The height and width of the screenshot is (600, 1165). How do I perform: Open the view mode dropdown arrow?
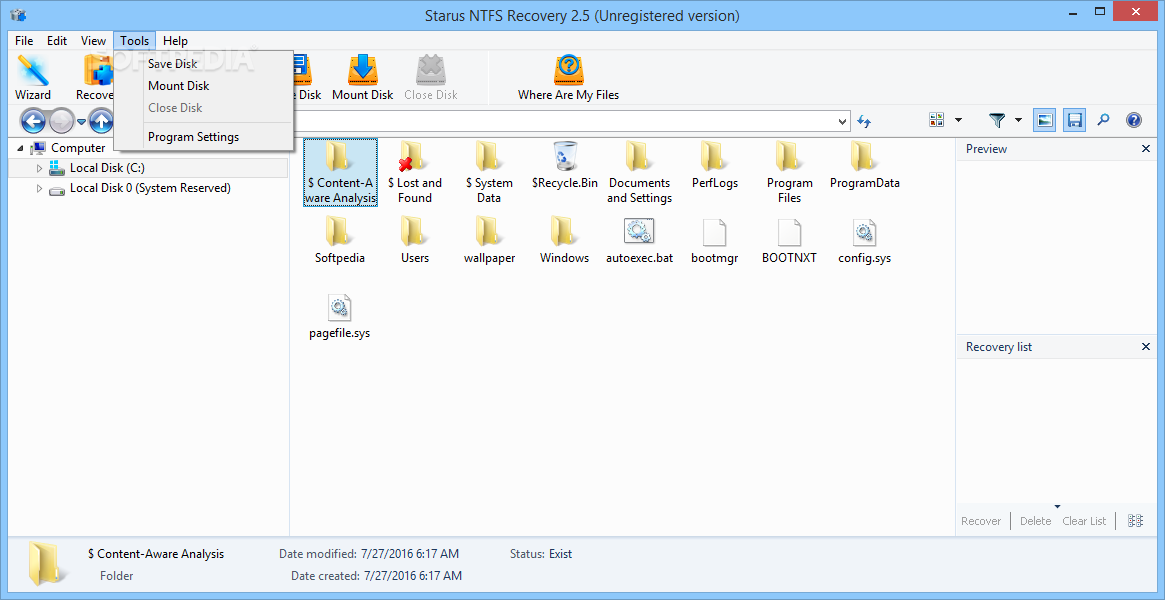[x=958, y=120]
